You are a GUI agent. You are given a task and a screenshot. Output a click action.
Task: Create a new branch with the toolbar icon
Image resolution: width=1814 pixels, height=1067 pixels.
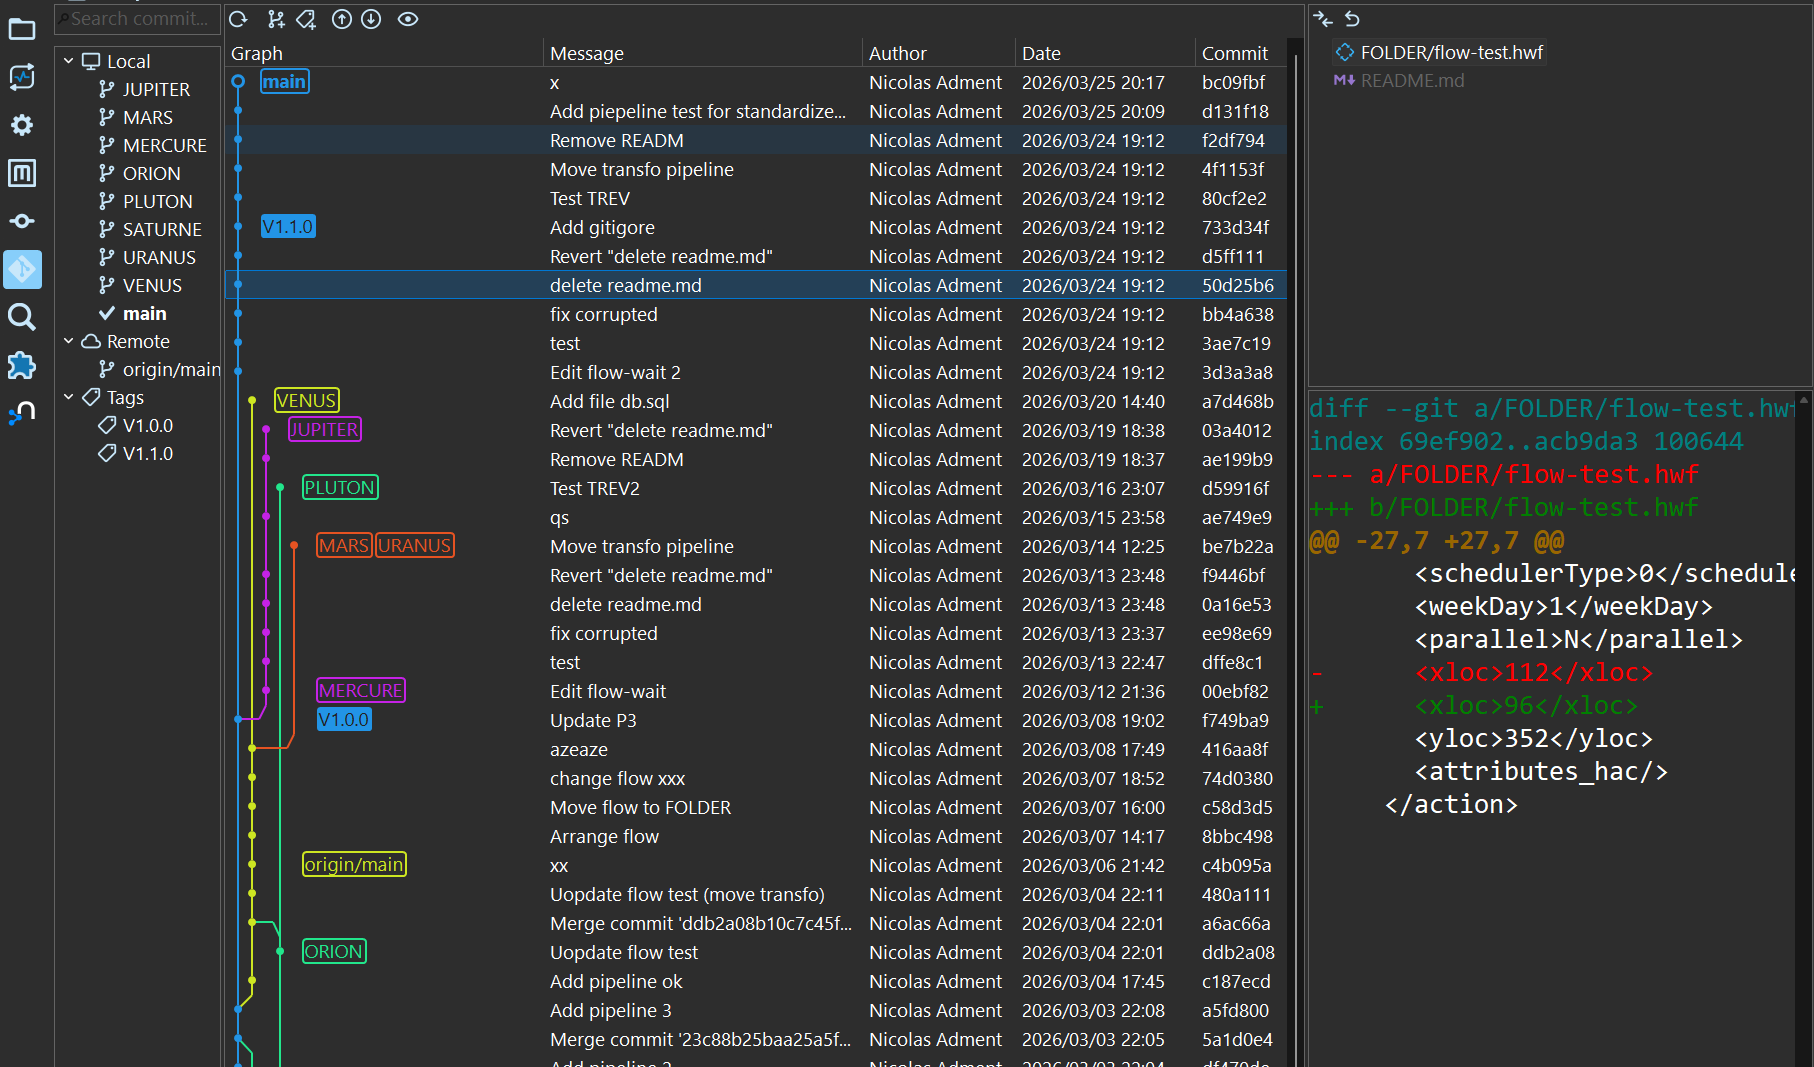[277, 19]
